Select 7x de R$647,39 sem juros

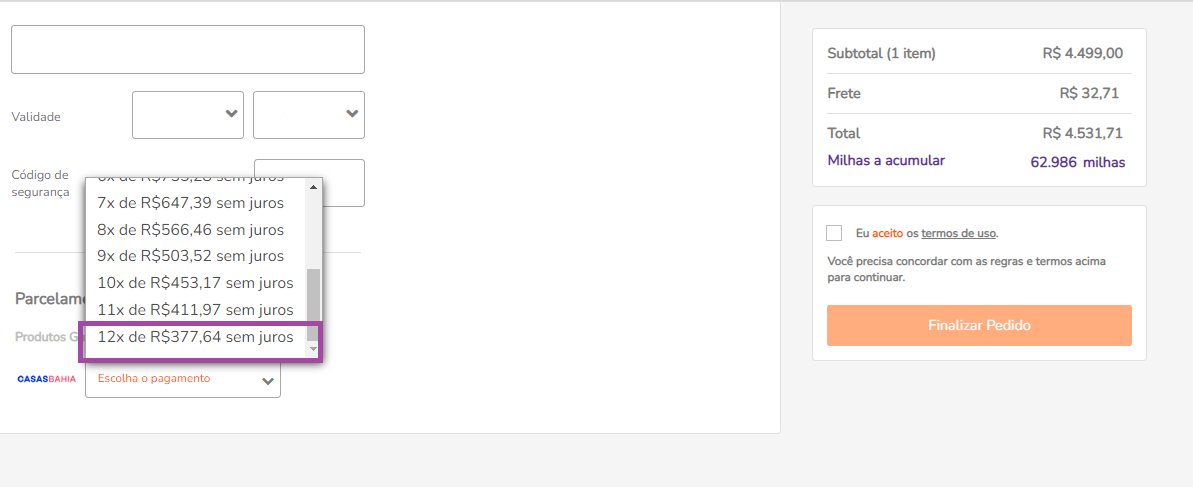[x=196, y=203]
